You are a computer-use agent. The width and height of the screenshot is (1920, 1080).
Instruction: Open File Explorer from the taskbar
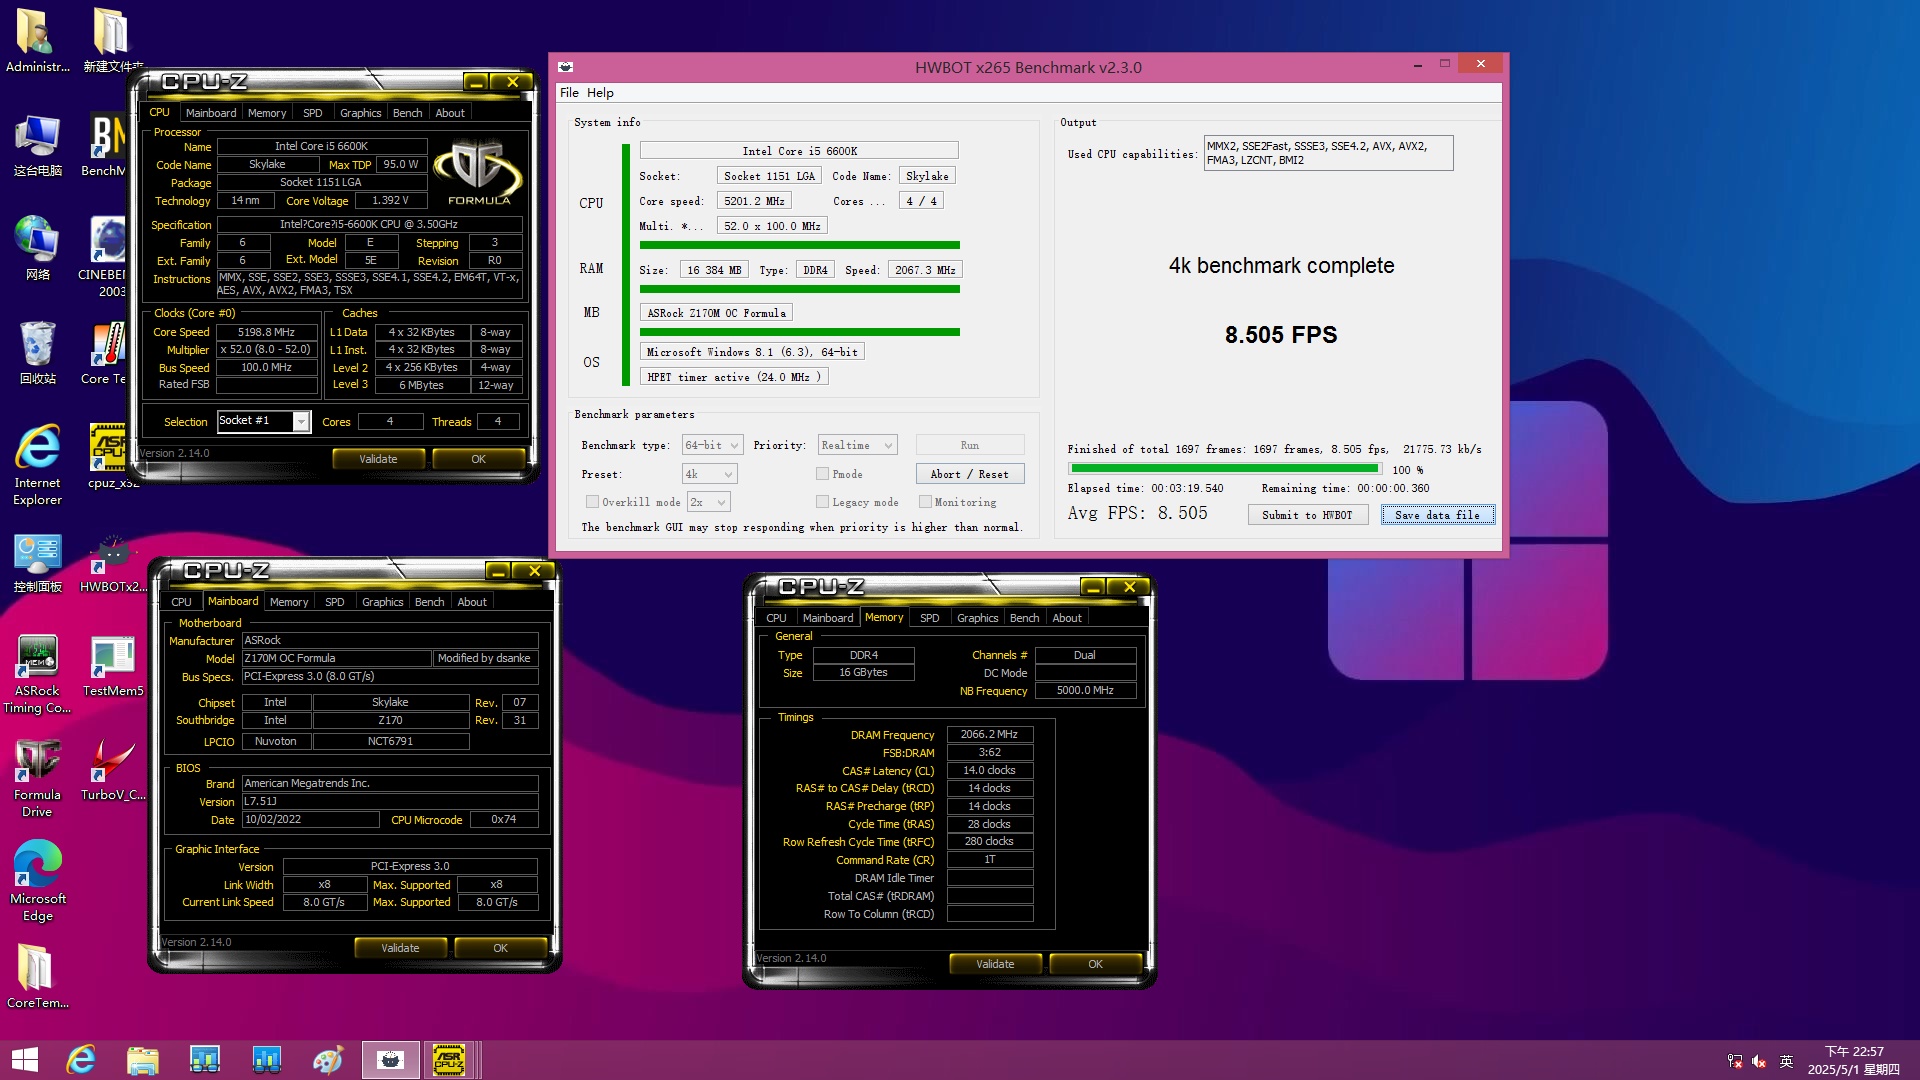(x=143, y=1060)
